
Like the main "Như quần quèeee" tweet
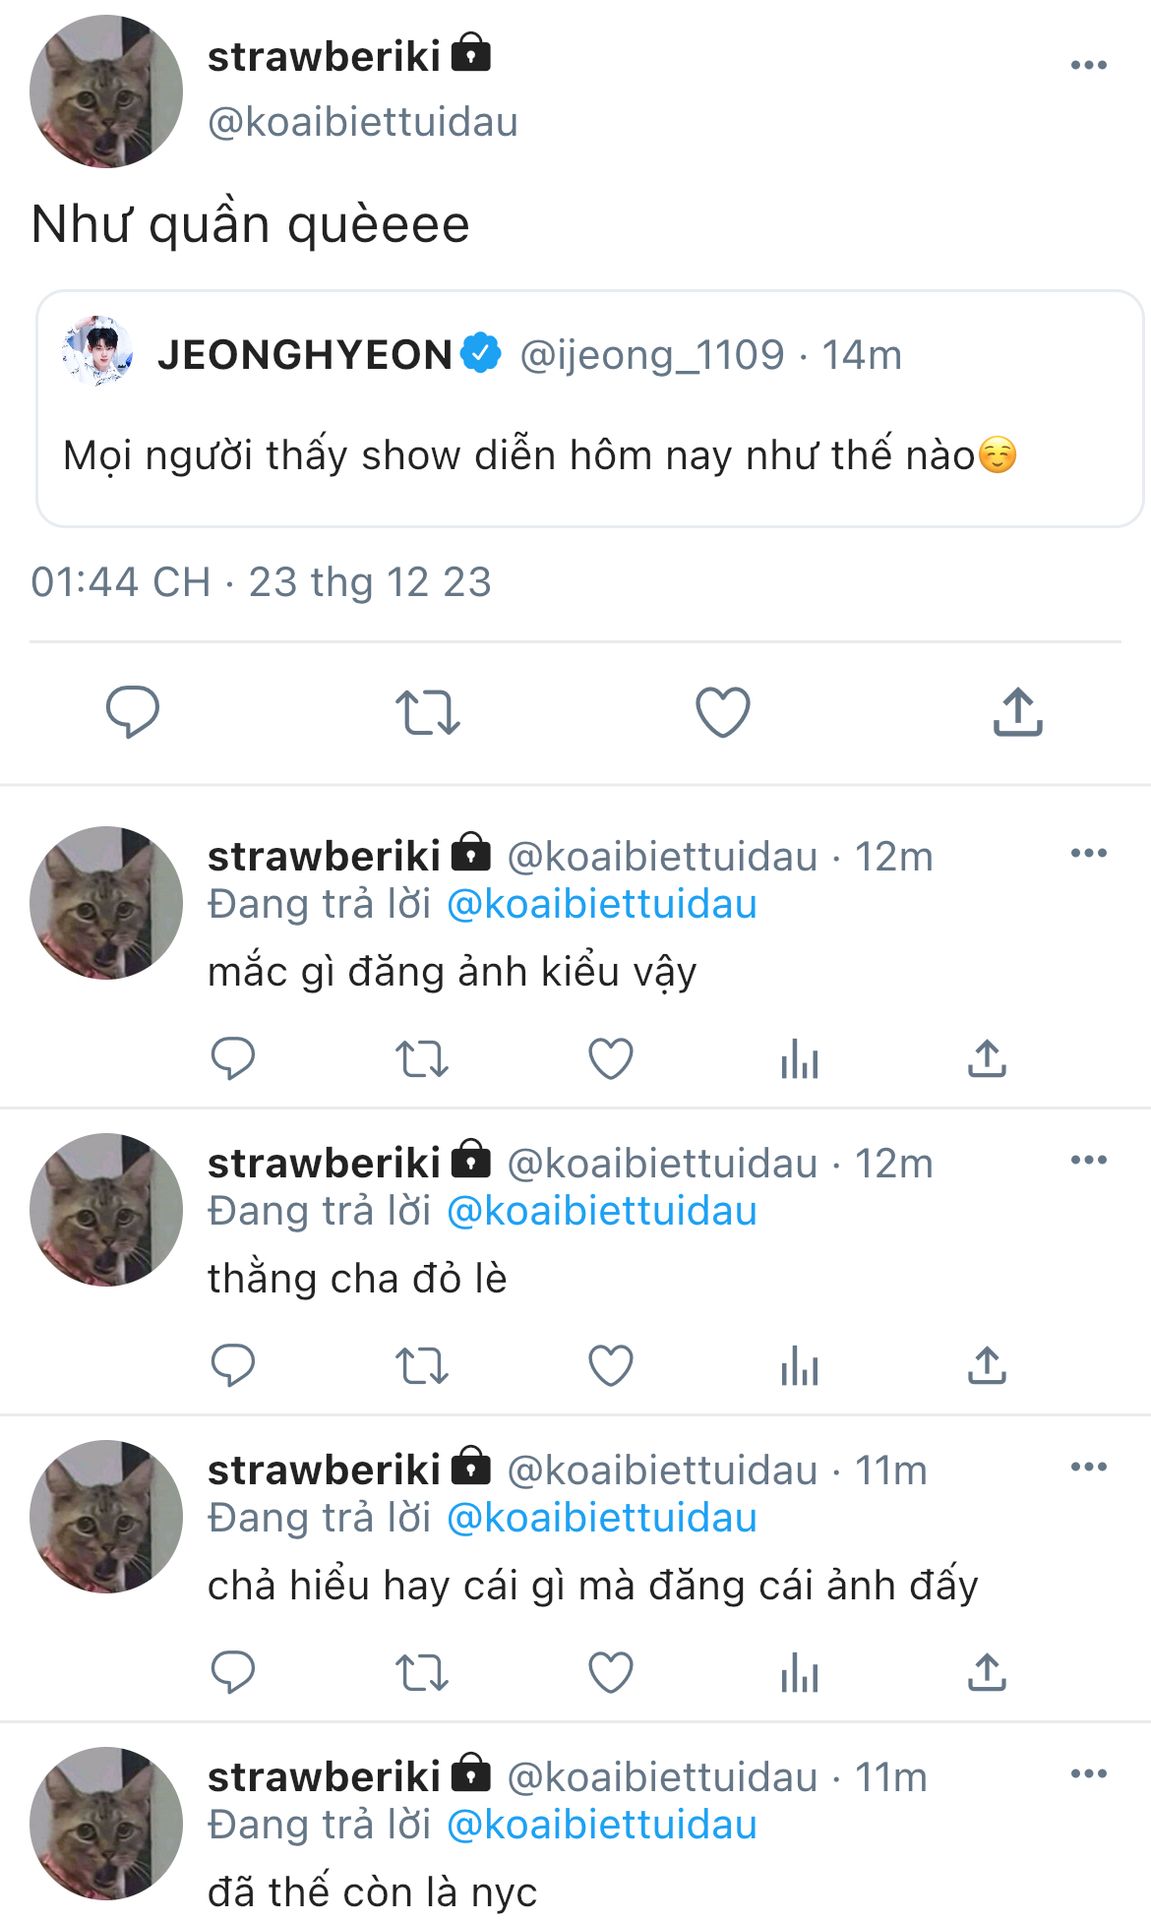pyautogui.click(x=722, y=712)
